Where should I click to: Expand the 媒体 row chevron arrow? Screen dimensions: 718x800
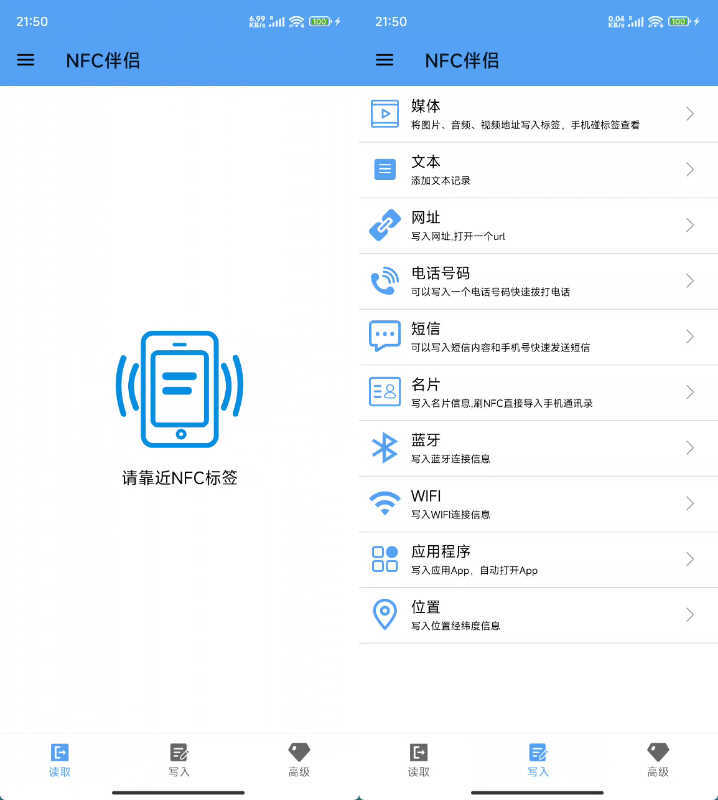tap(690, 114)
